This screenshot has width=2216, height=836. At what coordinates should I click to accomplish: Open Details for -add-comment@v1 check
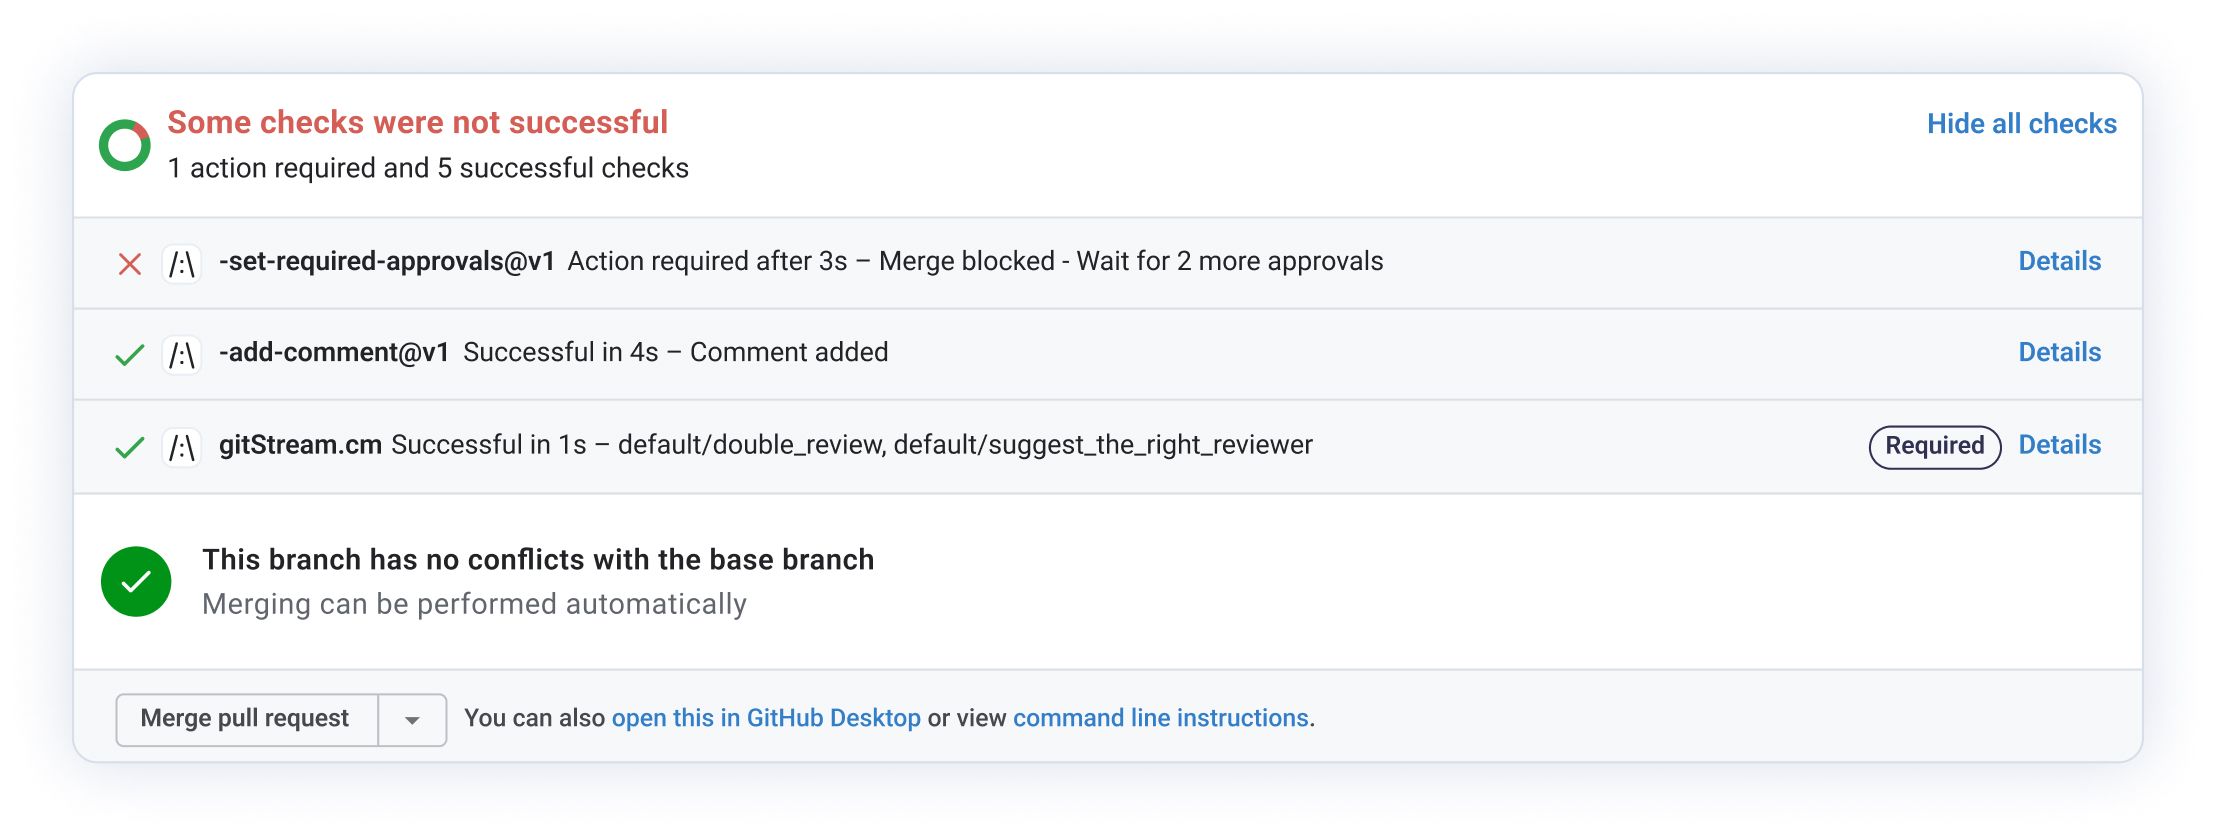tap(2060, 352)
